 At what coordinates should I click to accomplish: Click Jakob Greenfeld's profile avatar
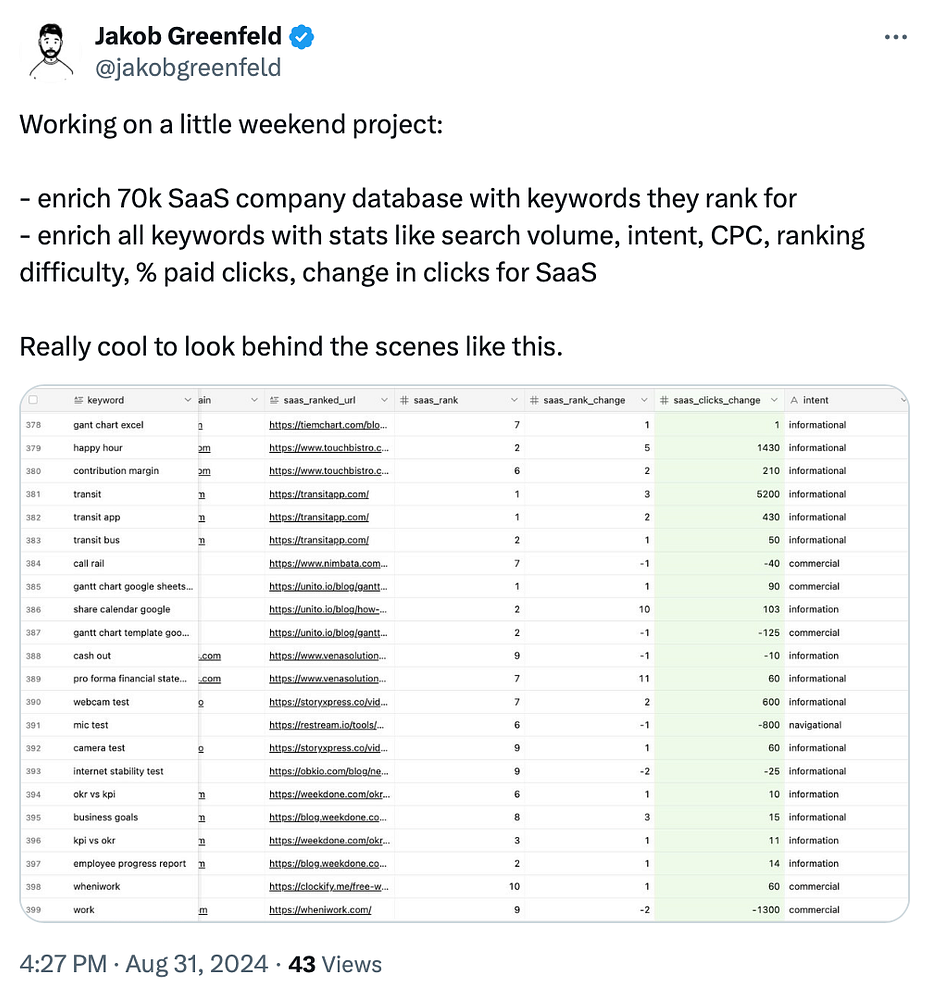[53, 51]
